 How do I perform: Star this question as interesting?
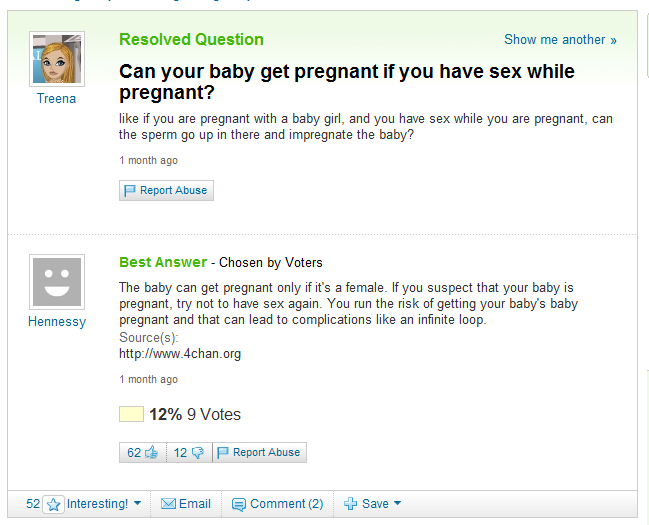click(54, 505)
